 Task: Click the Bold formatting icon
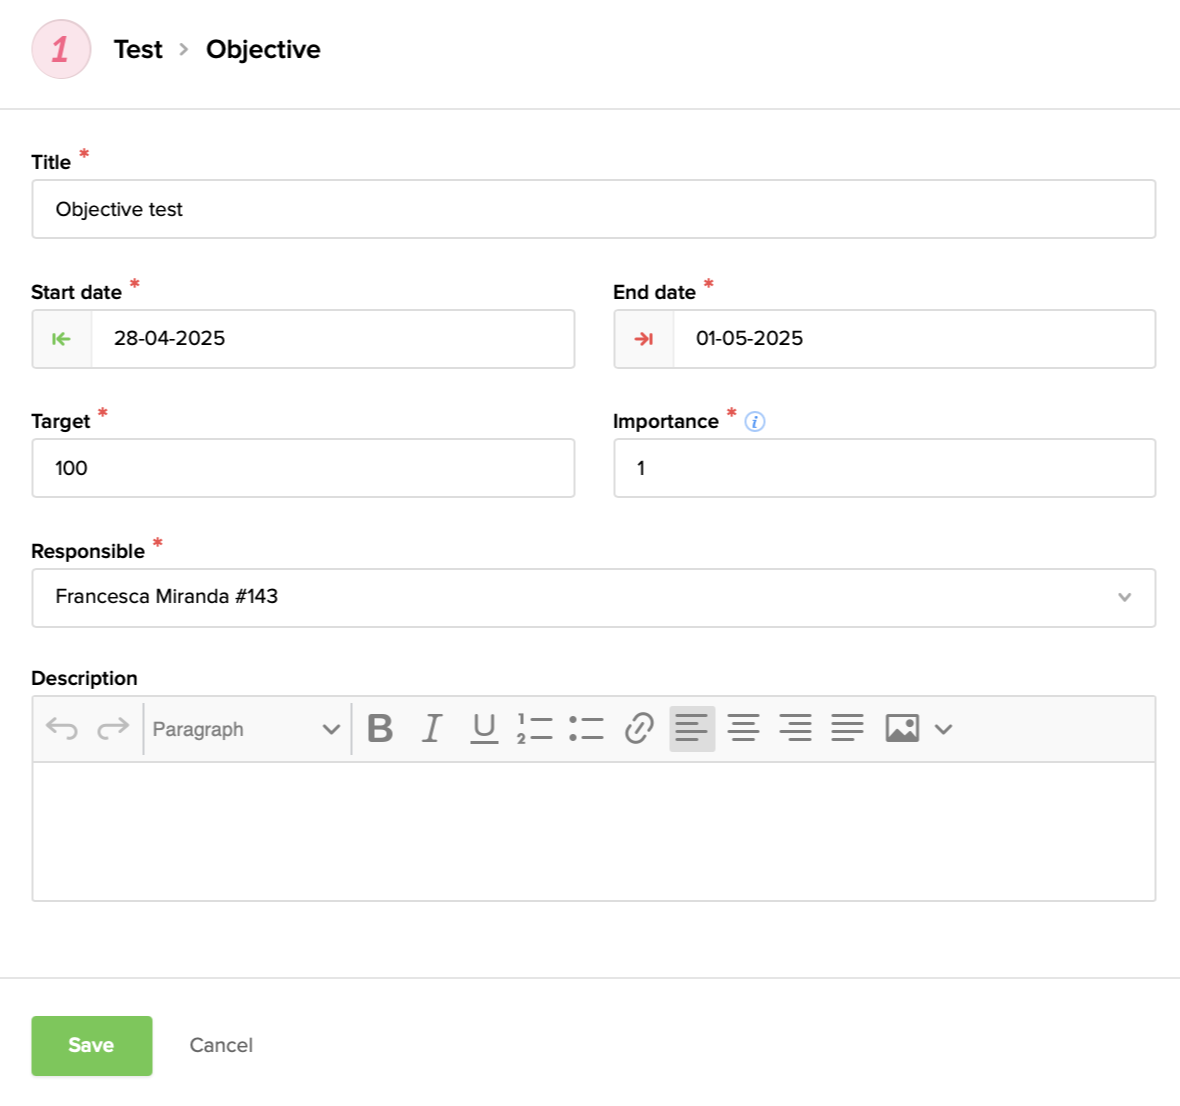tap(380, 729)
